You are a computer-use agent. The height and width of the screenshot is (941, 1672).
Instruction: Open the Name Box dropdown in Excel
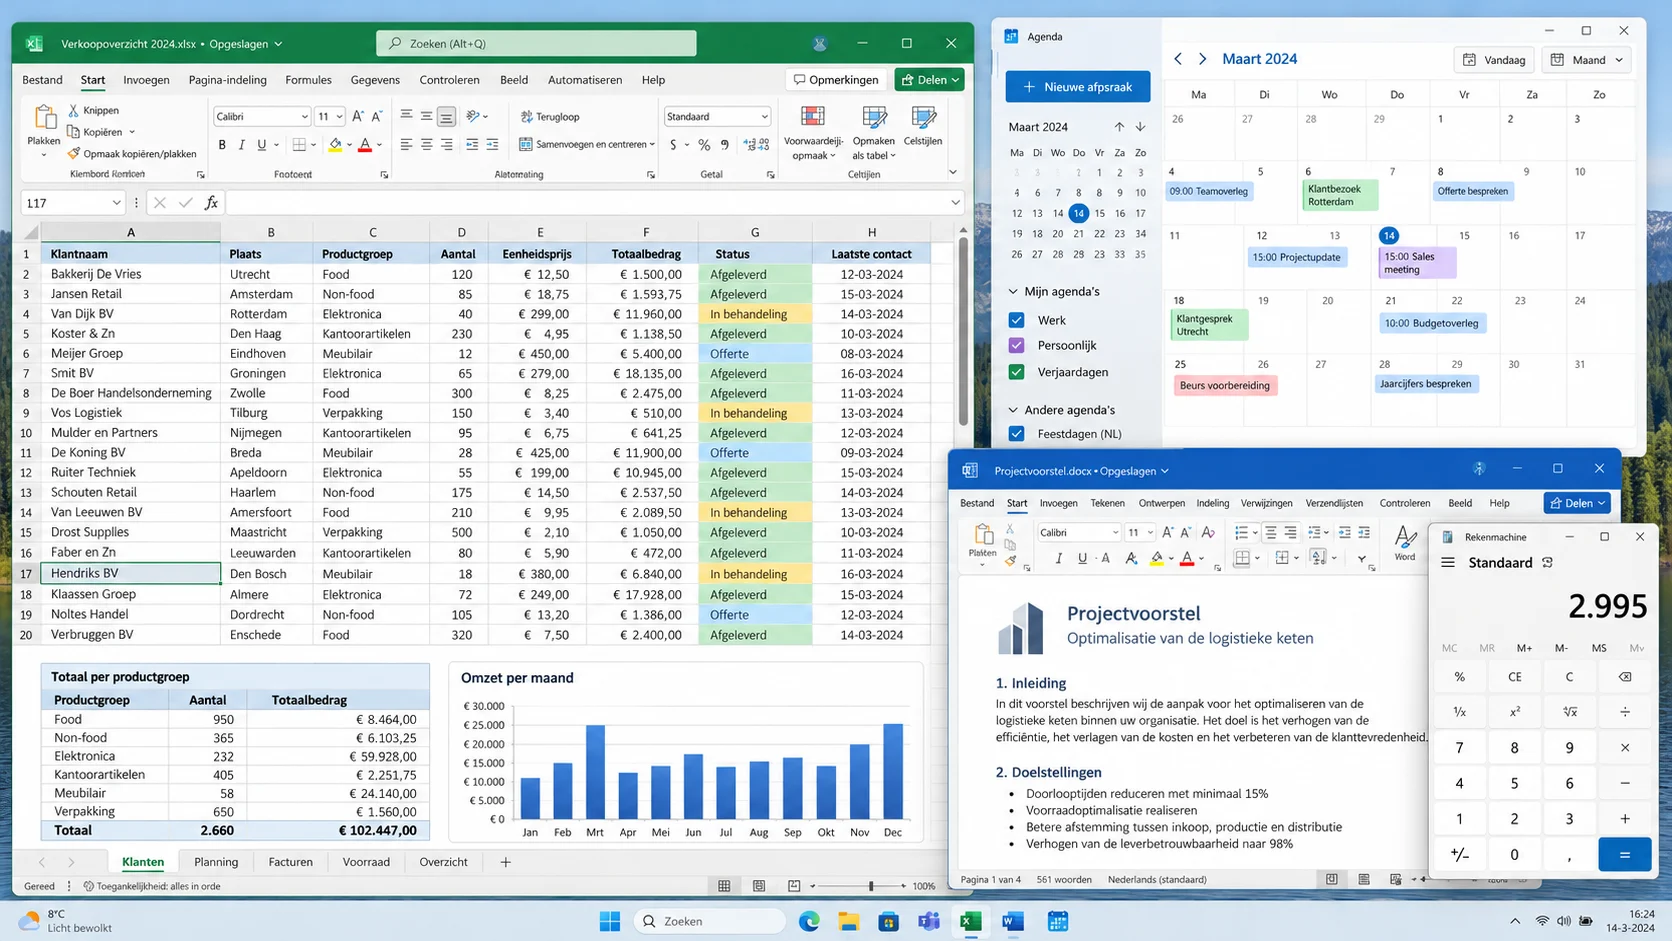116,203
